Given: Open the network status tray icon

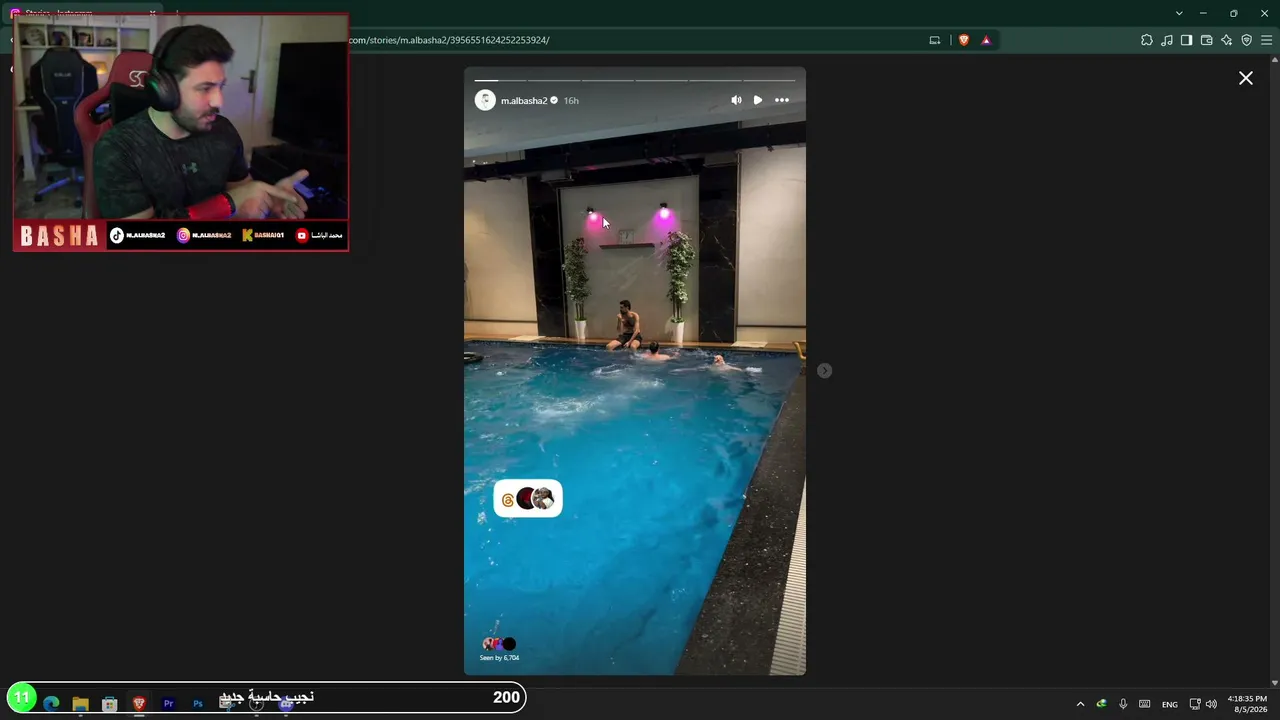Looking at the screenshot, I should pos(1195,704).
